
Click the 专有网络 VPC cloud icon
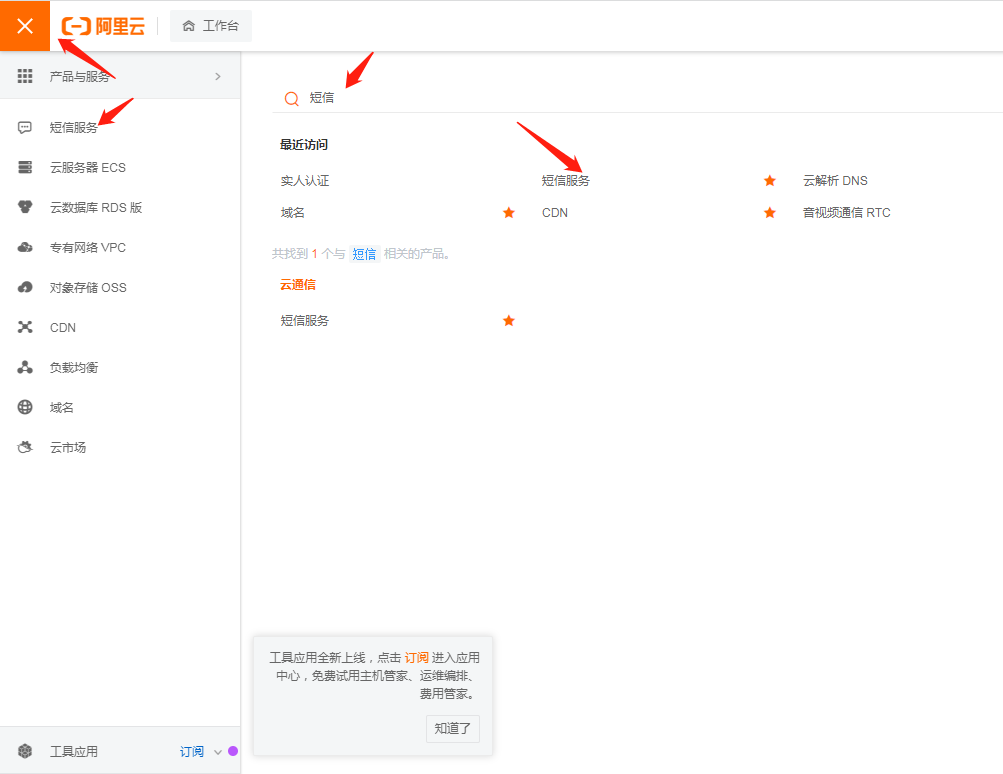click(x=25, y=247)
